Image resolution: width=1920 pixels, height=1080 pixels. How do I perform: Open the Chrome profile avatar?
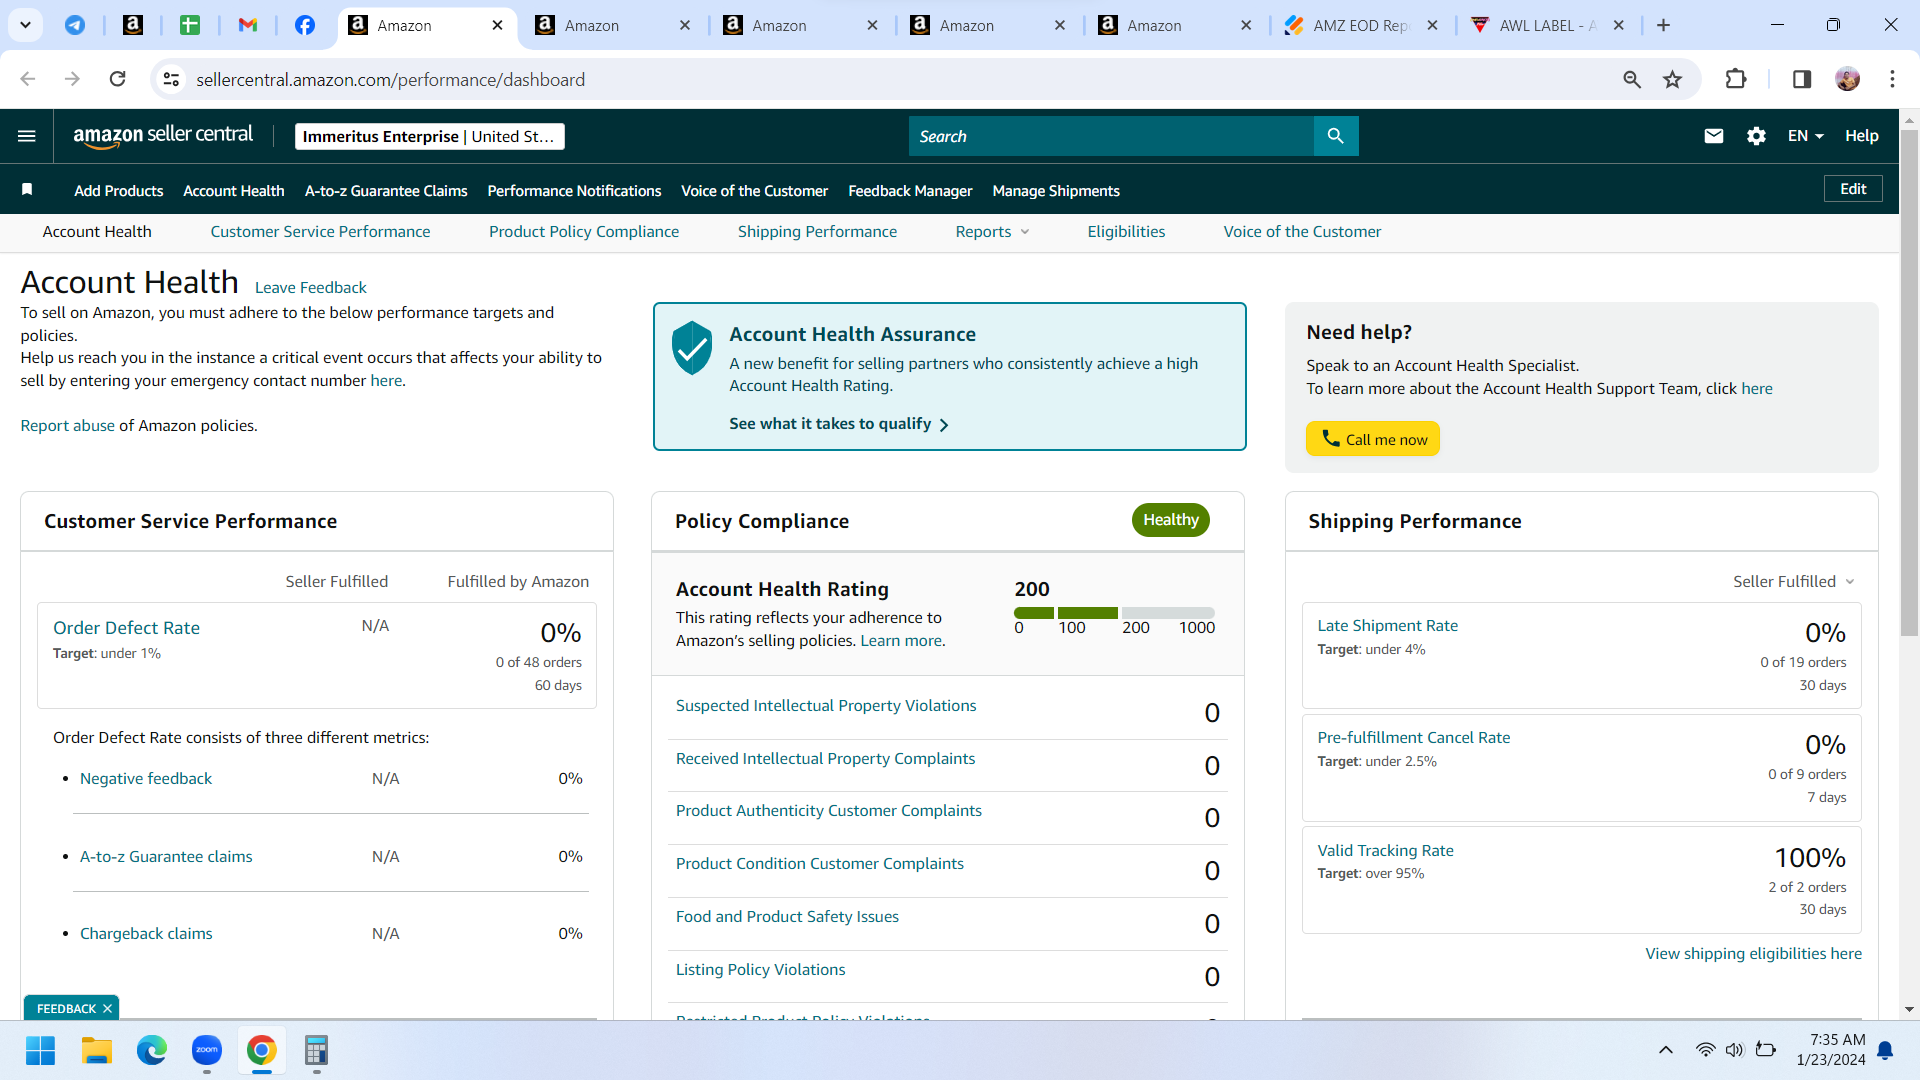(1848, 79)
